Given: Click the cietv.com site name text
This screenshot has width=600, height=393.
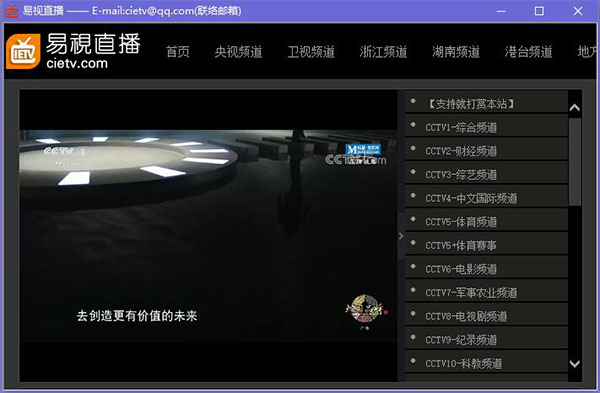Looking at the screenshot, I should pyautogui.click(x=77, y=63).
